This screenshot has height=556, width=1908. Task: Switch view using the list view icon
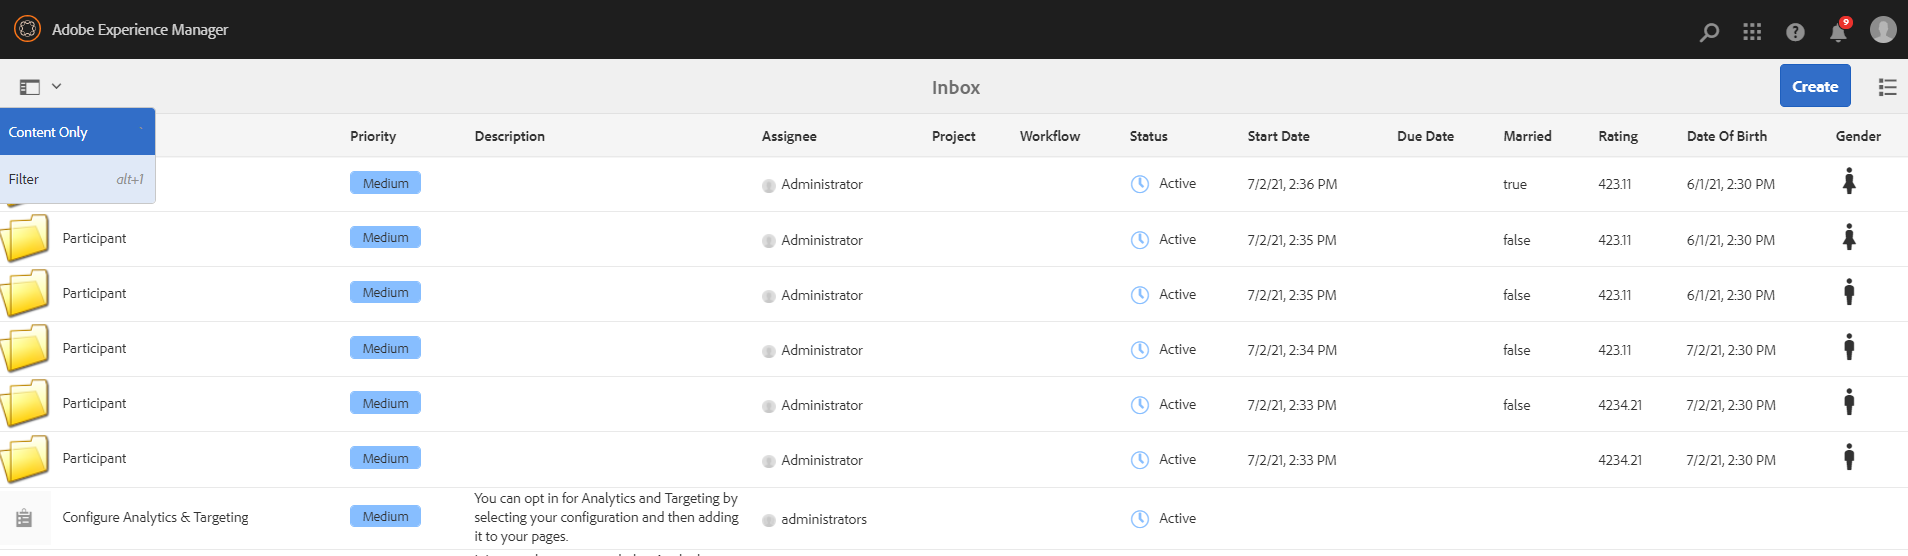coord(1887,87)
